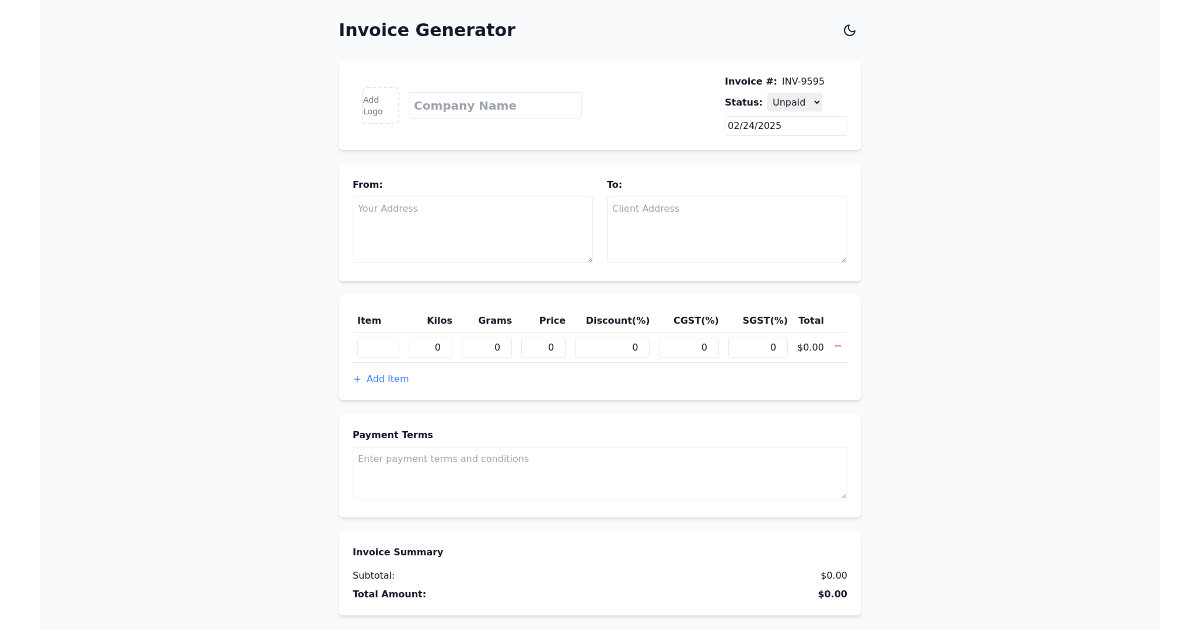Click the Discount percentage field
The width and height of the screenshot is (1200, 630).
[x=611, y=346]
